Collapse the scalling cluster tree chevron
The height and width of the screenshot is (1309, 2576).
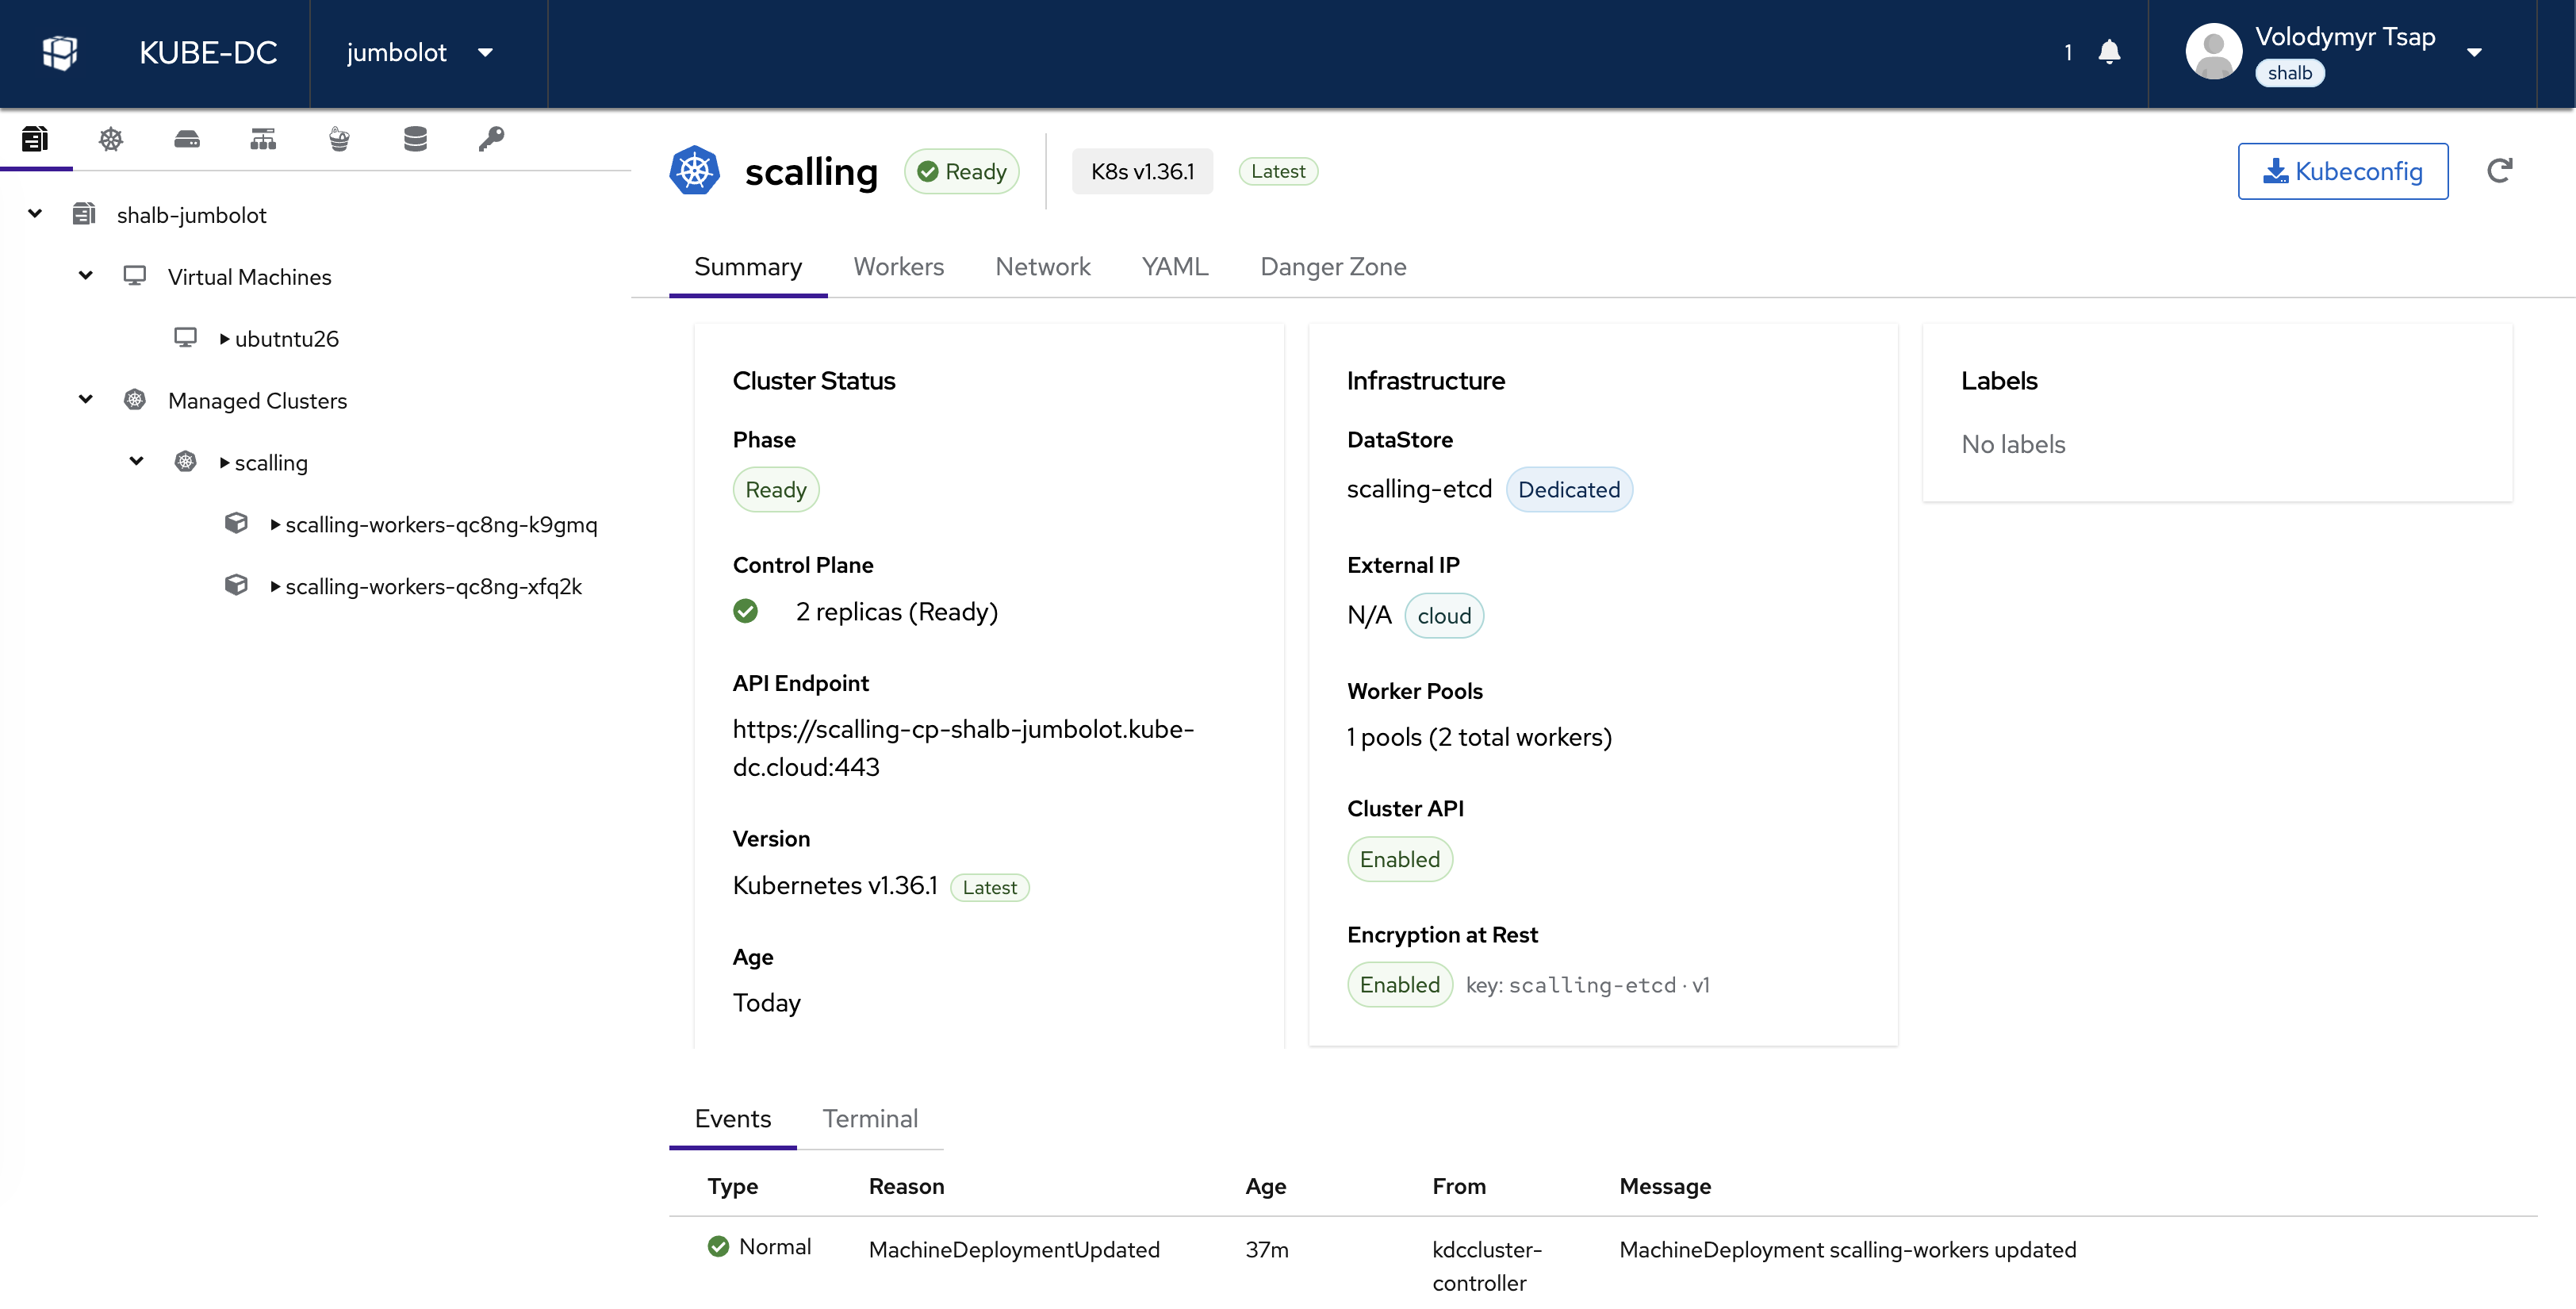click(137, 461)
